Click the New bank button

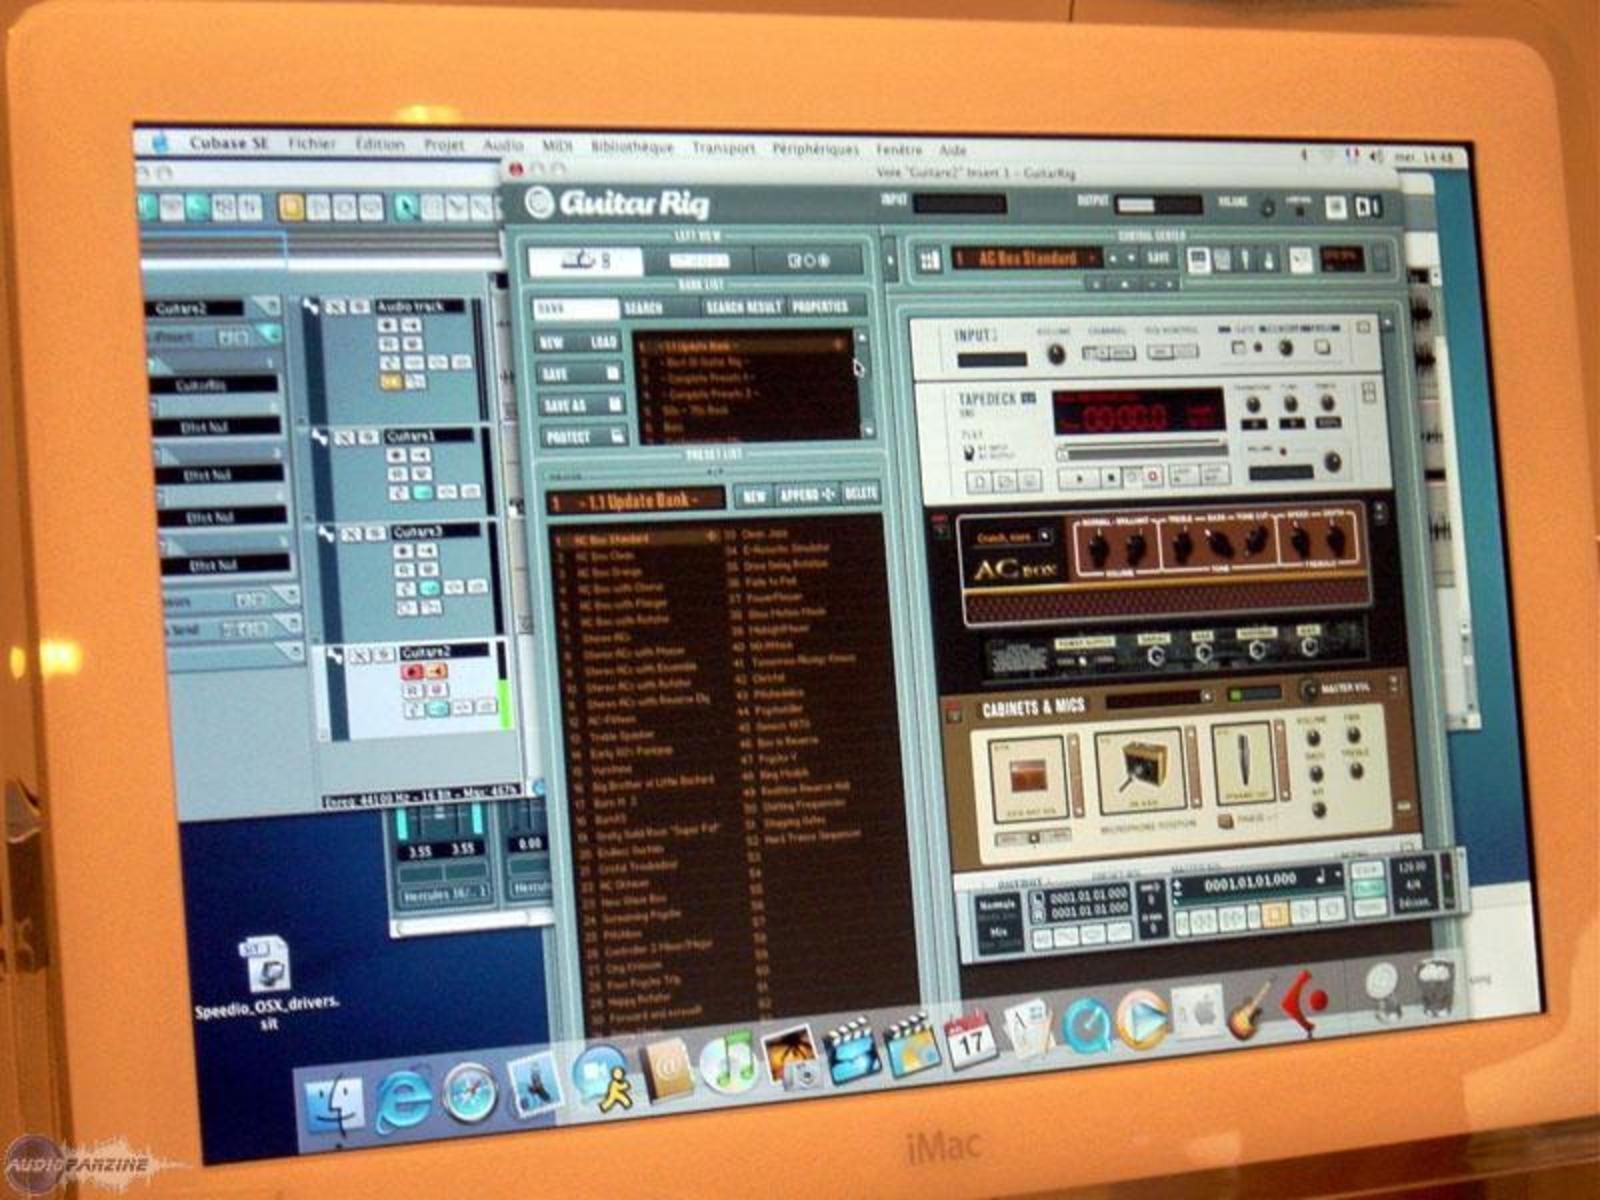[552, 342]
